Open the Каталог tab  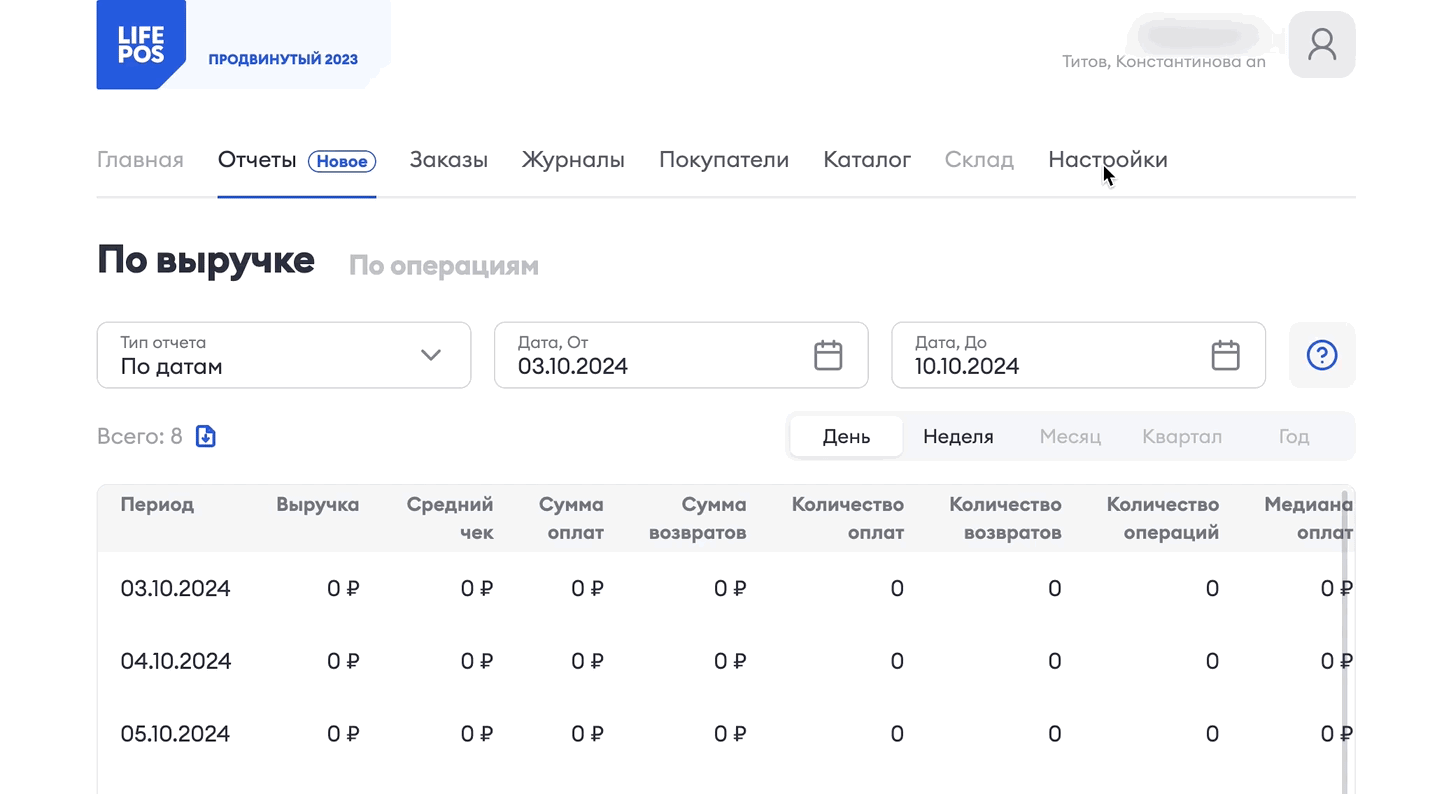click(867, 160)
